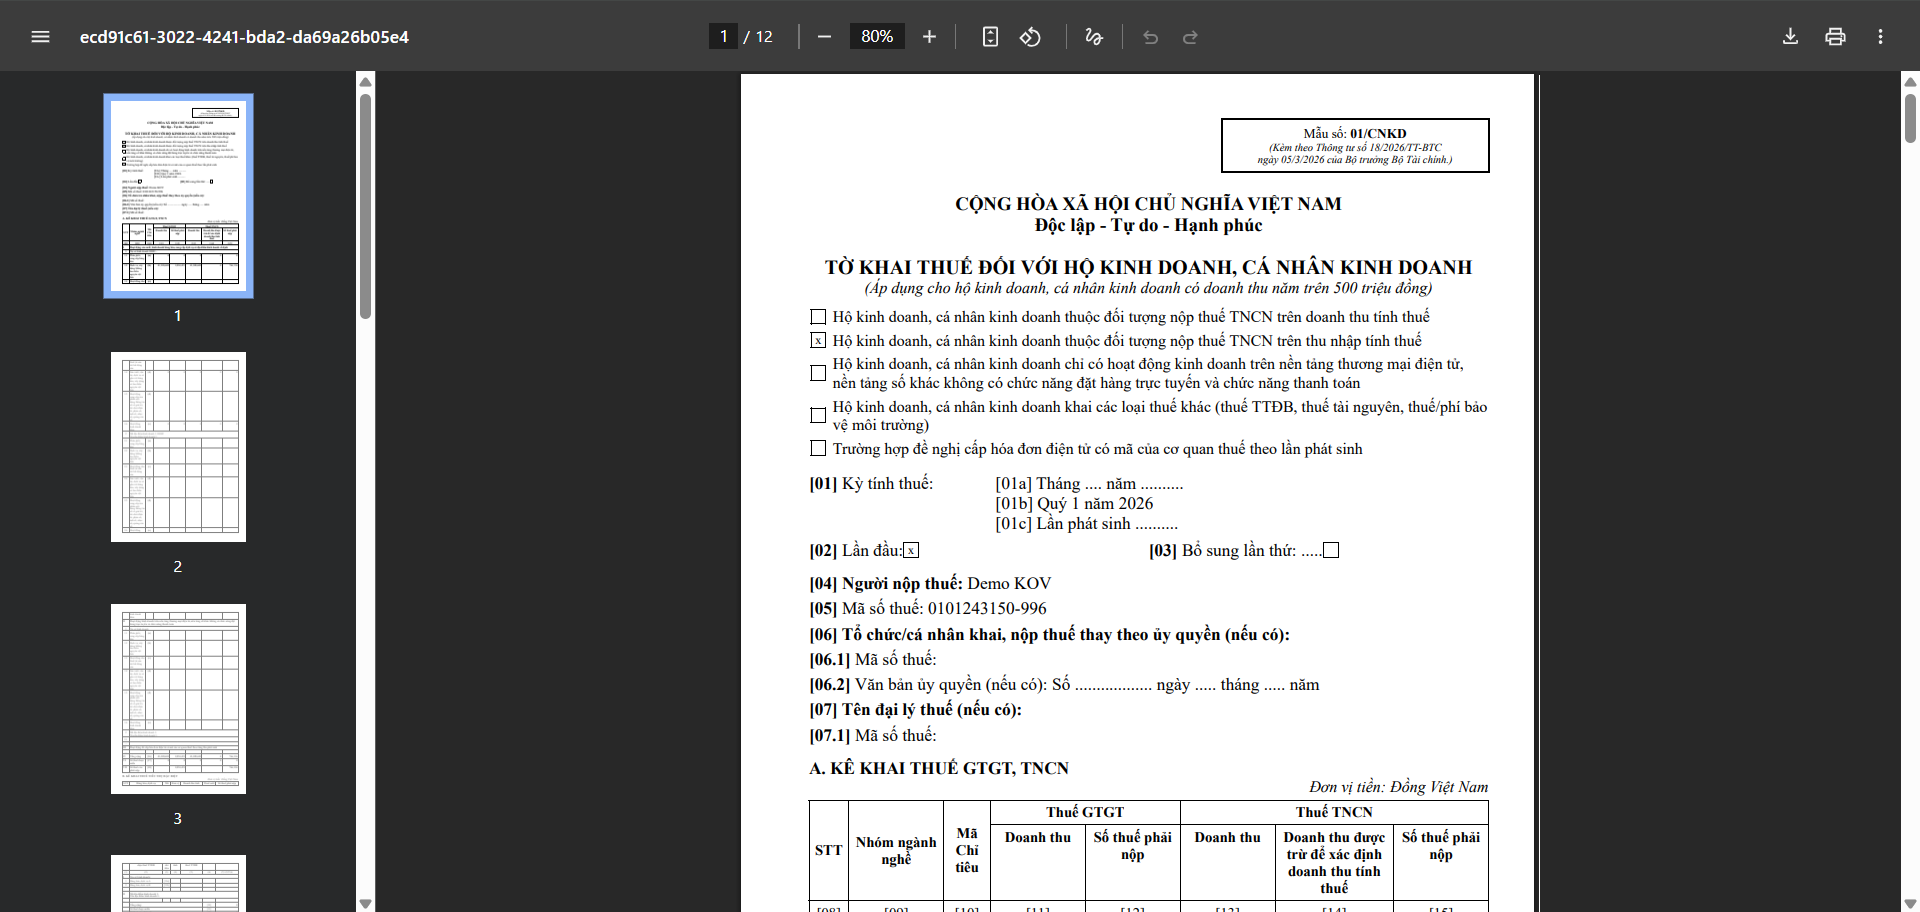1920x912 pixels.
Task: Click the document scroll down arrow
Action: pos(1910,904)
